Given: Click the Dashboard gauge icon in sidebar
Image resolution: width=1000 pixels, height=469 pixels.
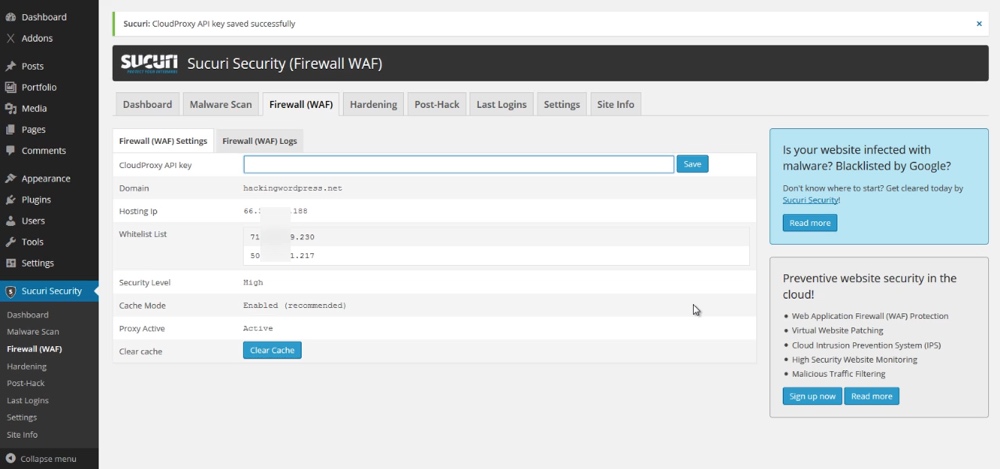Looking at the screenshot, I should (10, 17).
